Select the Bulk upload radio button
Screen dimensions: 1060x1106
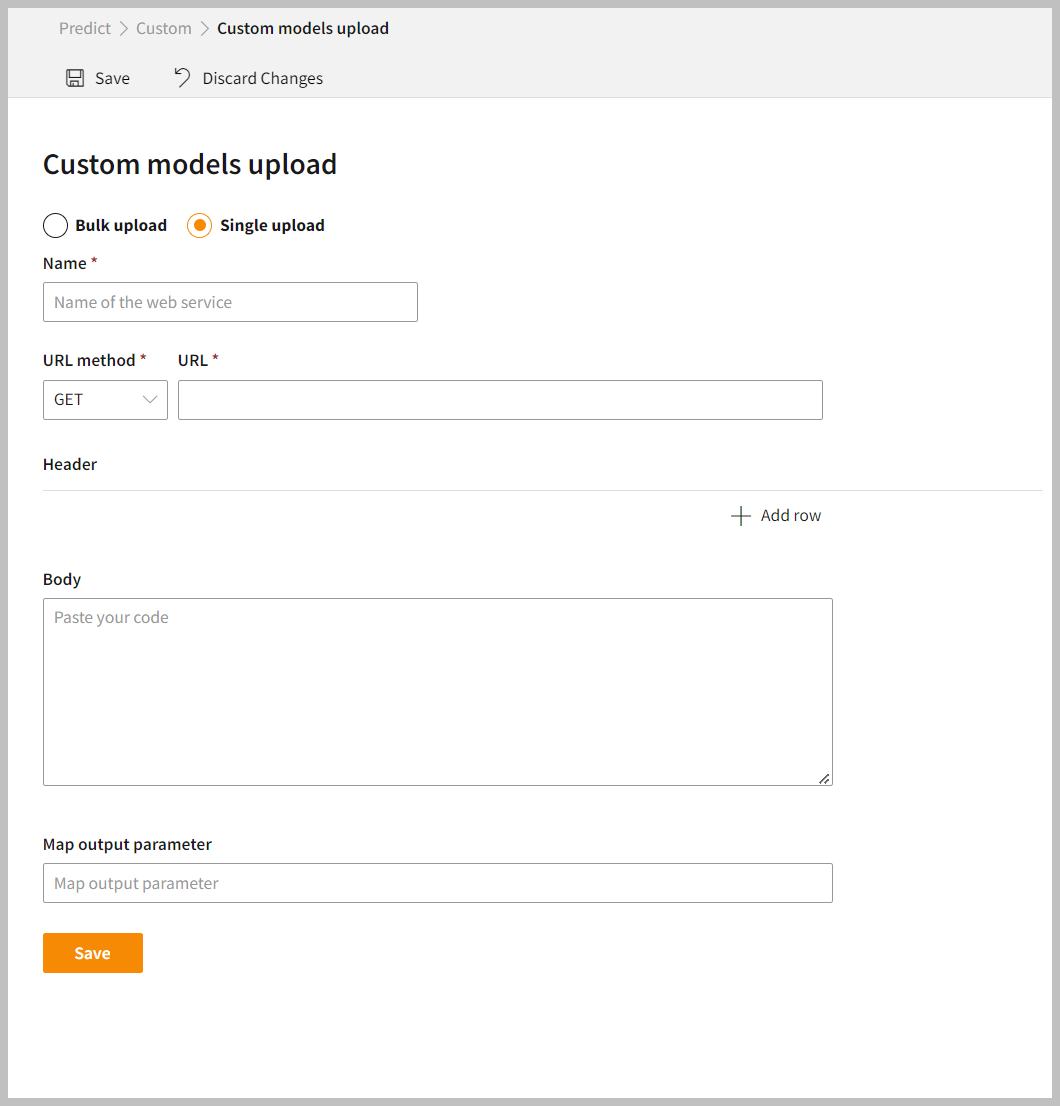[x=56, y=226]
